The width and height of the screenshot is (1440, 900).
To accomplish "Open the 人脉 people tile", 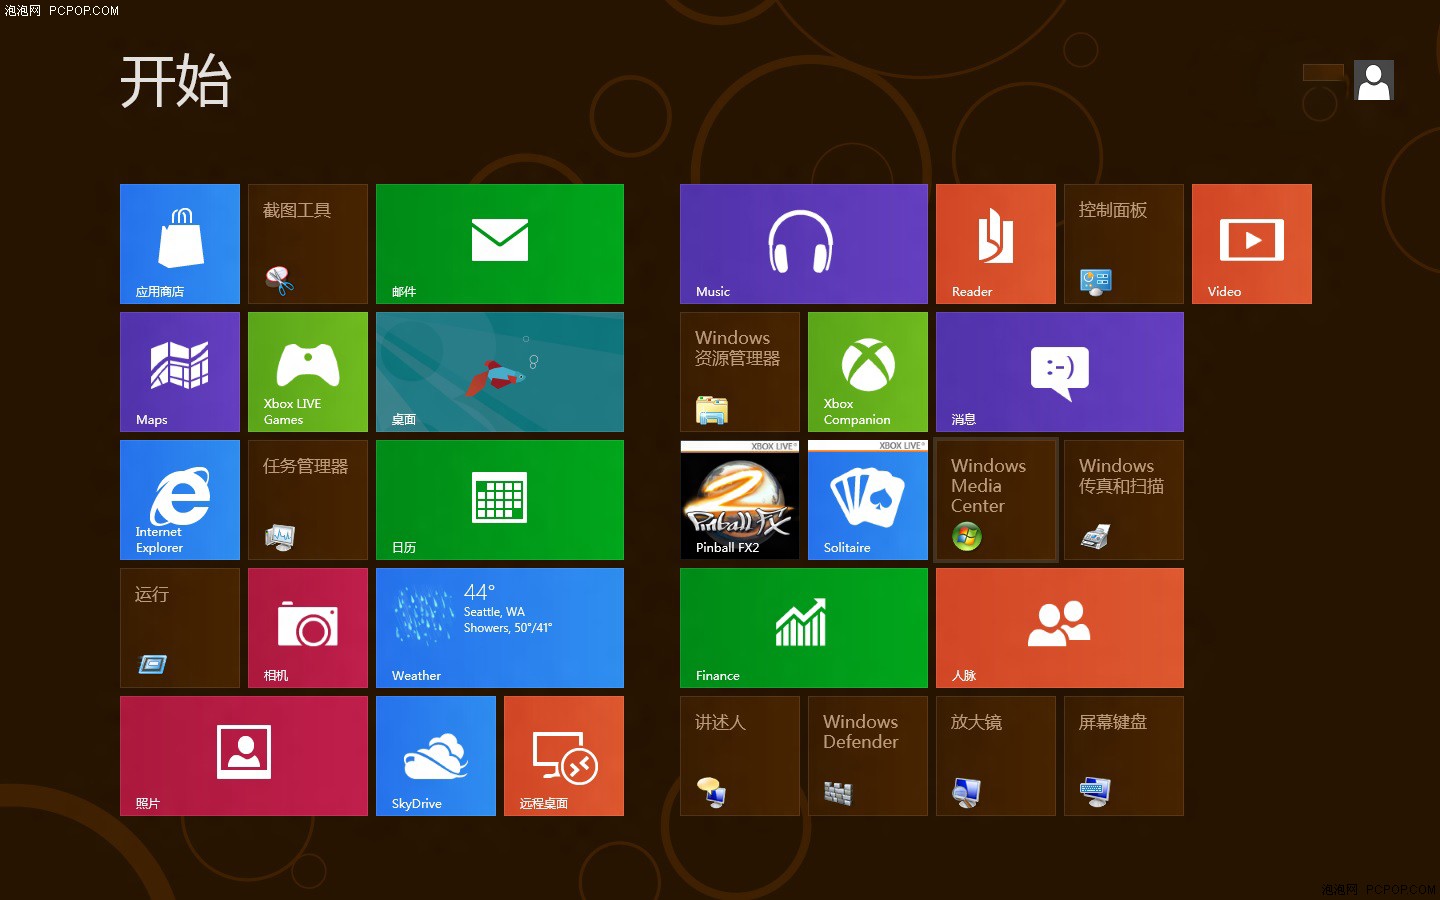I will tap(1060, 628).
